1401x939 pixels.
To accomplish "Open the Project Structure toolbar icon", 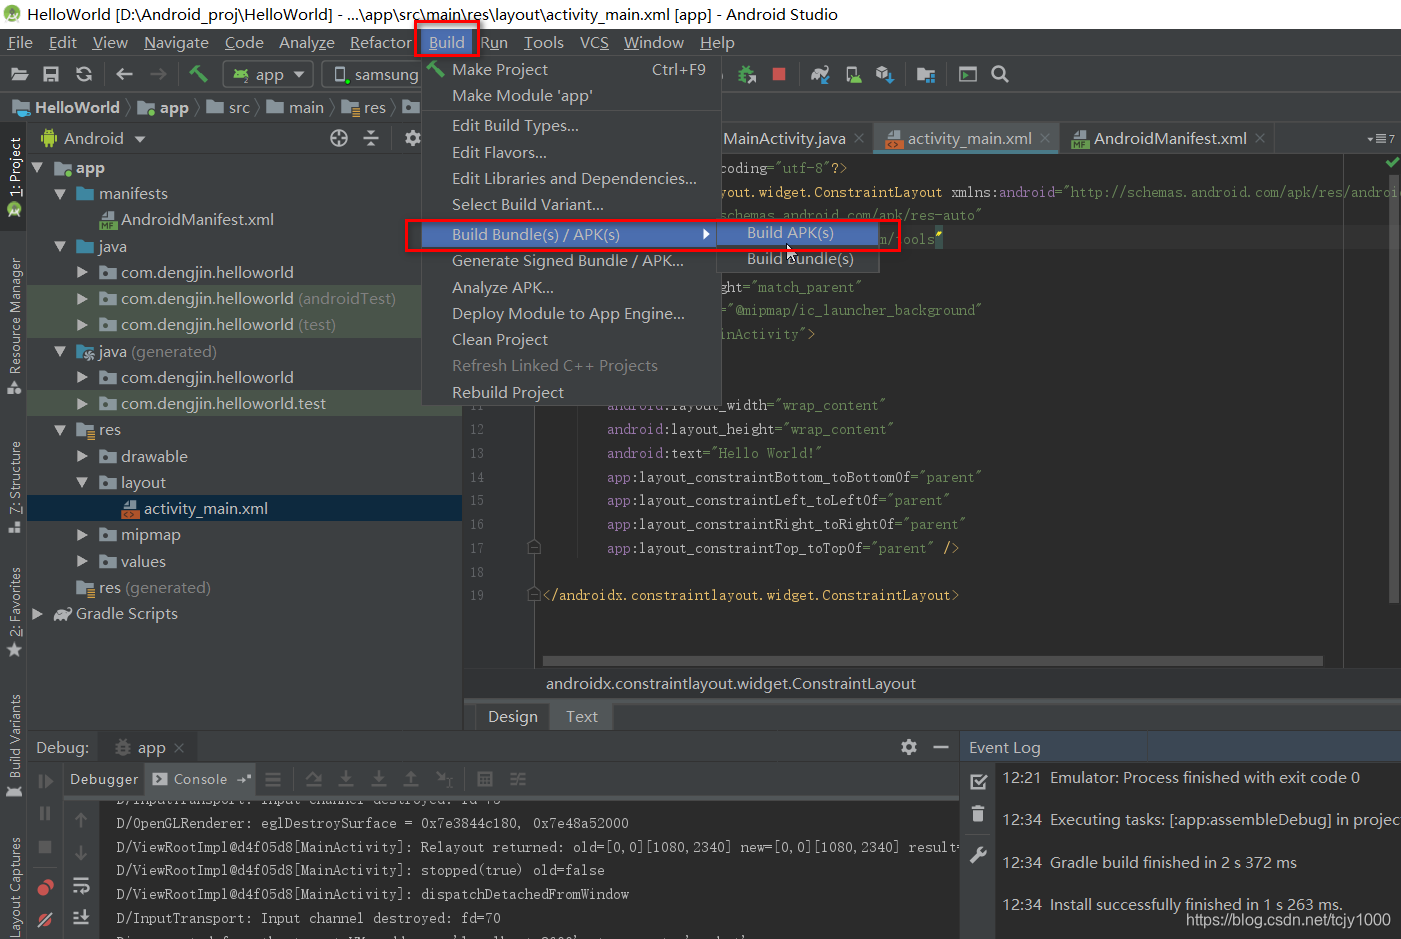I will pos(926,74).
